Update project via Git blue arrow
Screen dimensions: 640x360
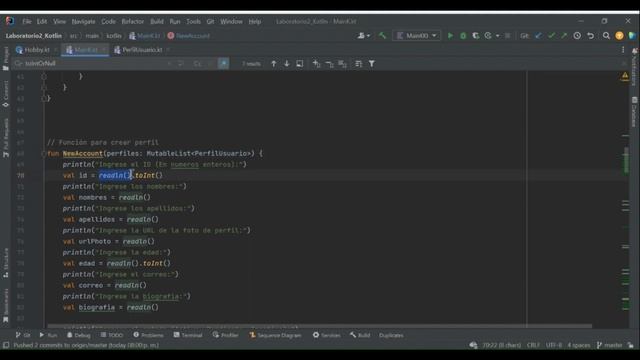(x=539, y=36)
